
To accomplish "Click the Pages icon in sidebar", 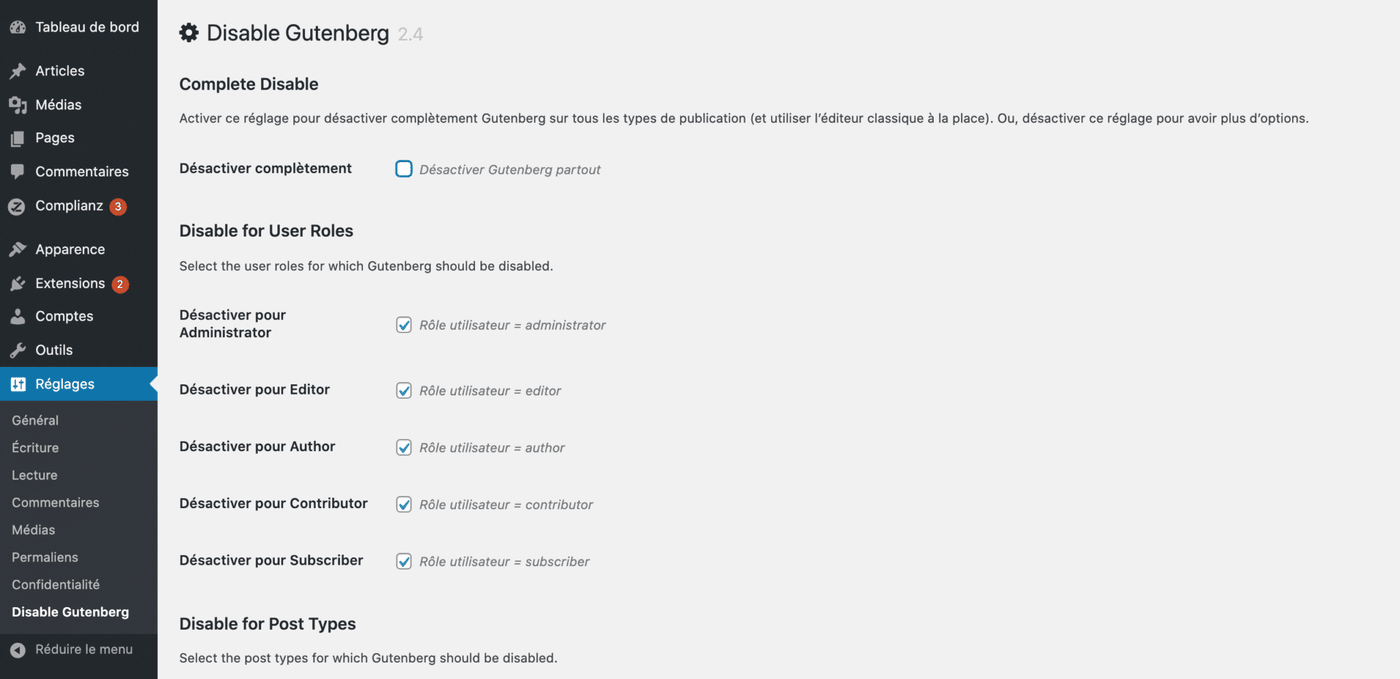I will pos(17,138).
